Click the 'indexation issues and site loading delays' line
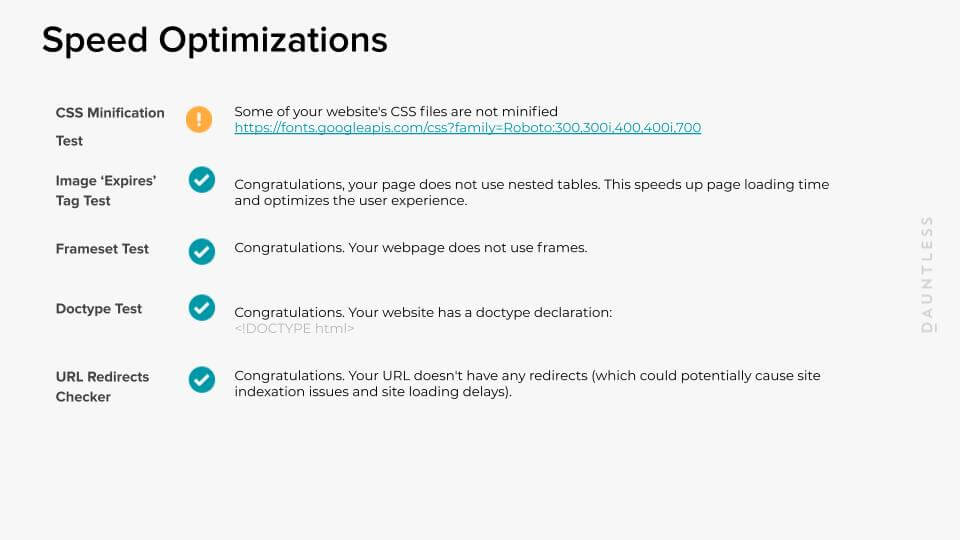 pyautogui.click(x=372, y=392)
